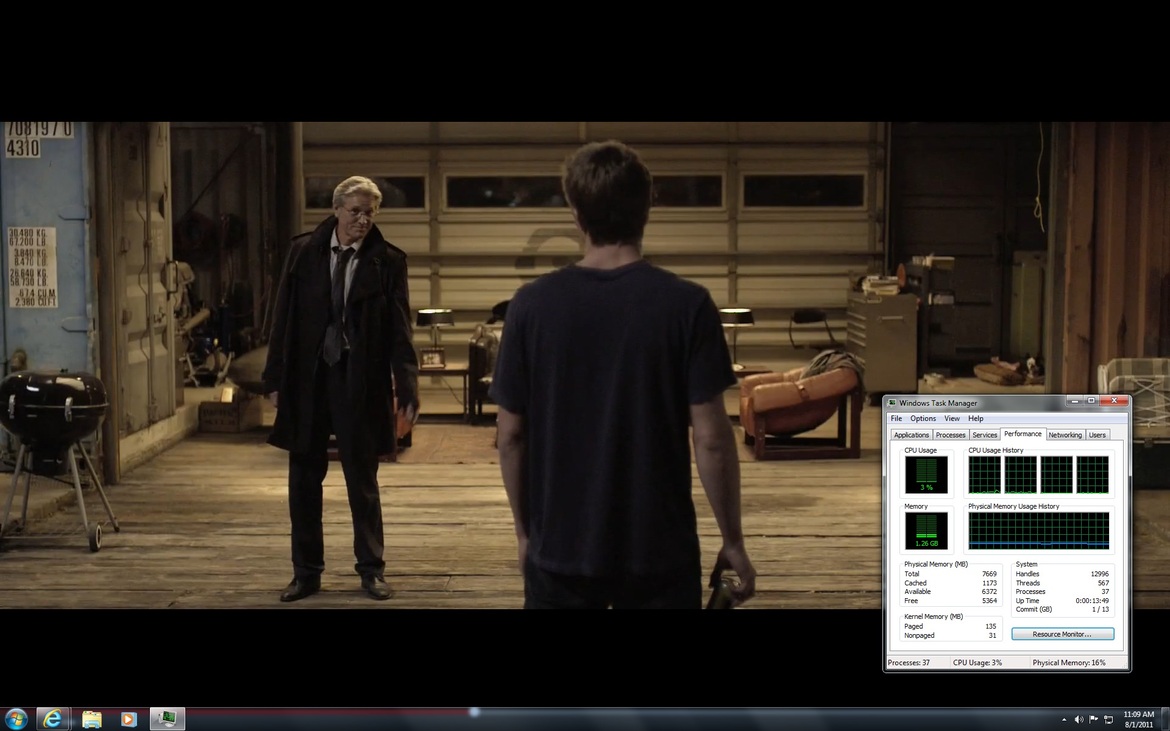This screenshot has height=731, width=1170.
Task: Click the Windows Task Manager title text
Action: [x=938, y=403]
